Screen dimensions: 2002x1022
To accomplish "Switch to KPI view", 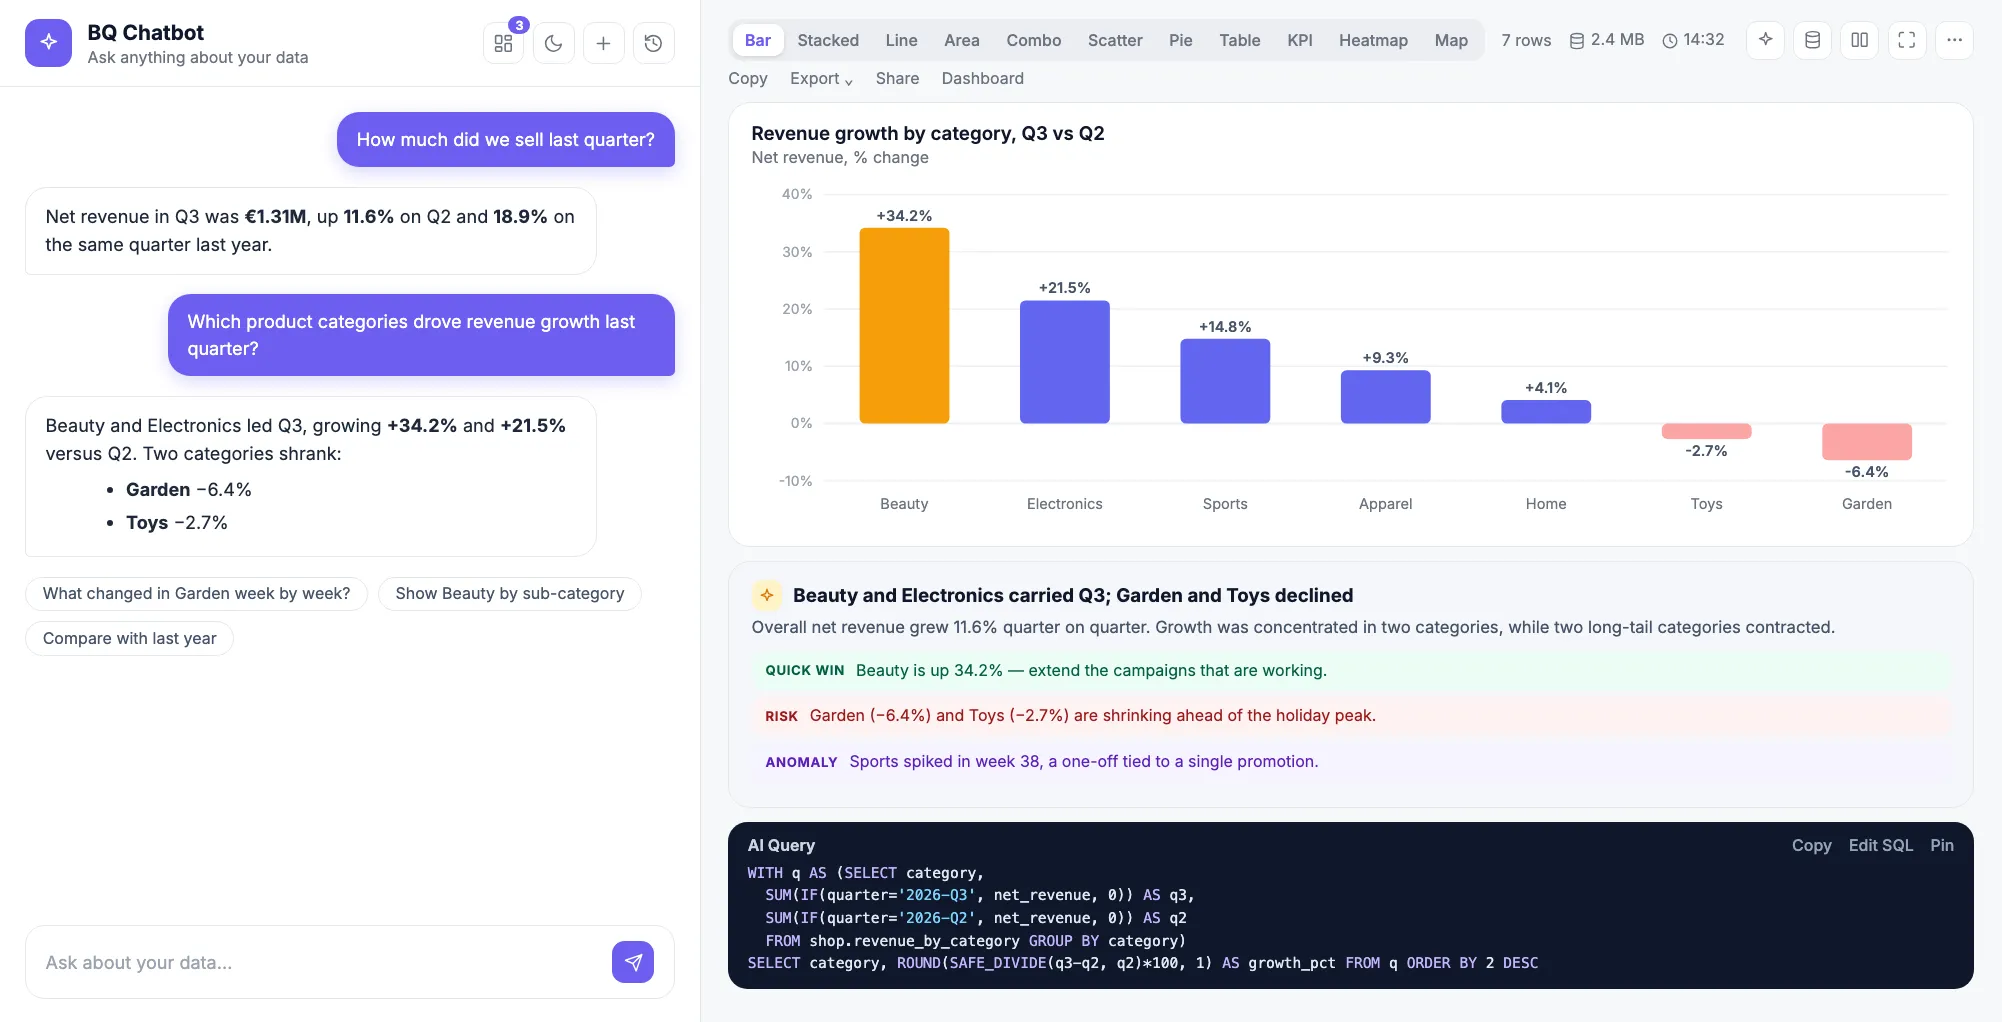I will [1300, 40].
